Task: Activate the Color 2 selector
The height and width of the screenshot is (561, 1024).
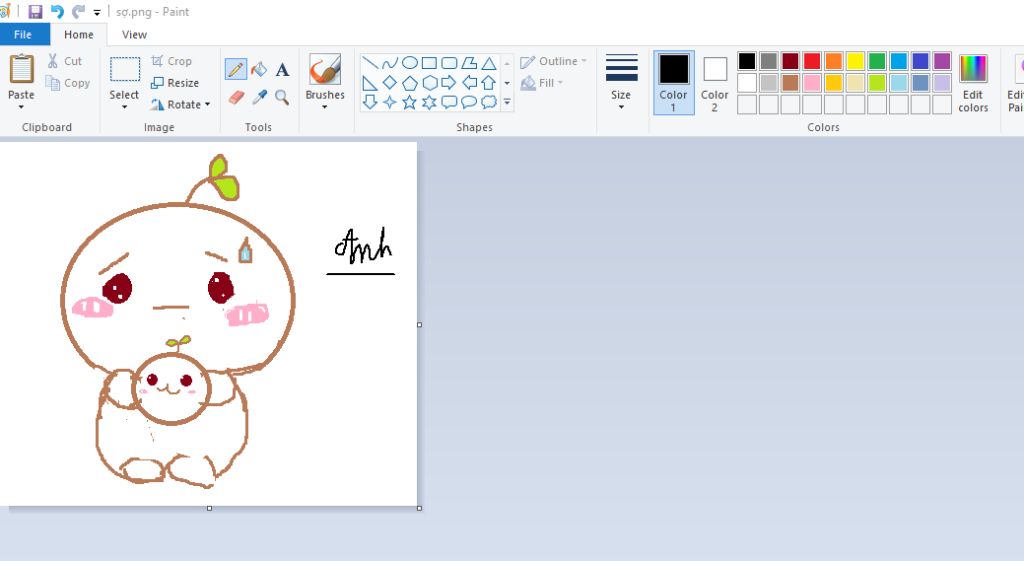Action: click(x=714, y=83)
